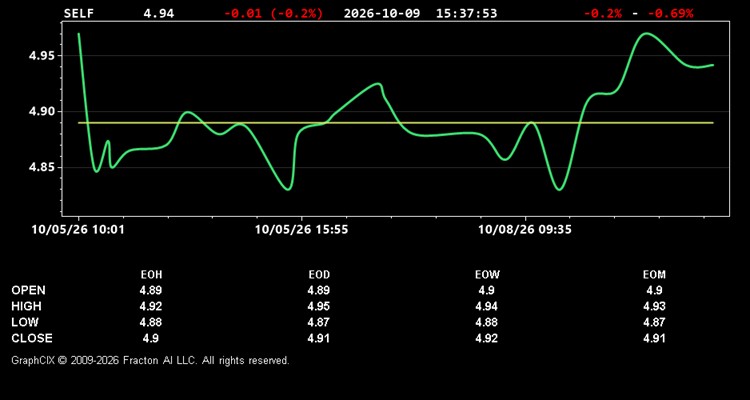Select EOH high value 4.92
The width and height of the screenshot is (750, 400).
(x=151, y=306)
